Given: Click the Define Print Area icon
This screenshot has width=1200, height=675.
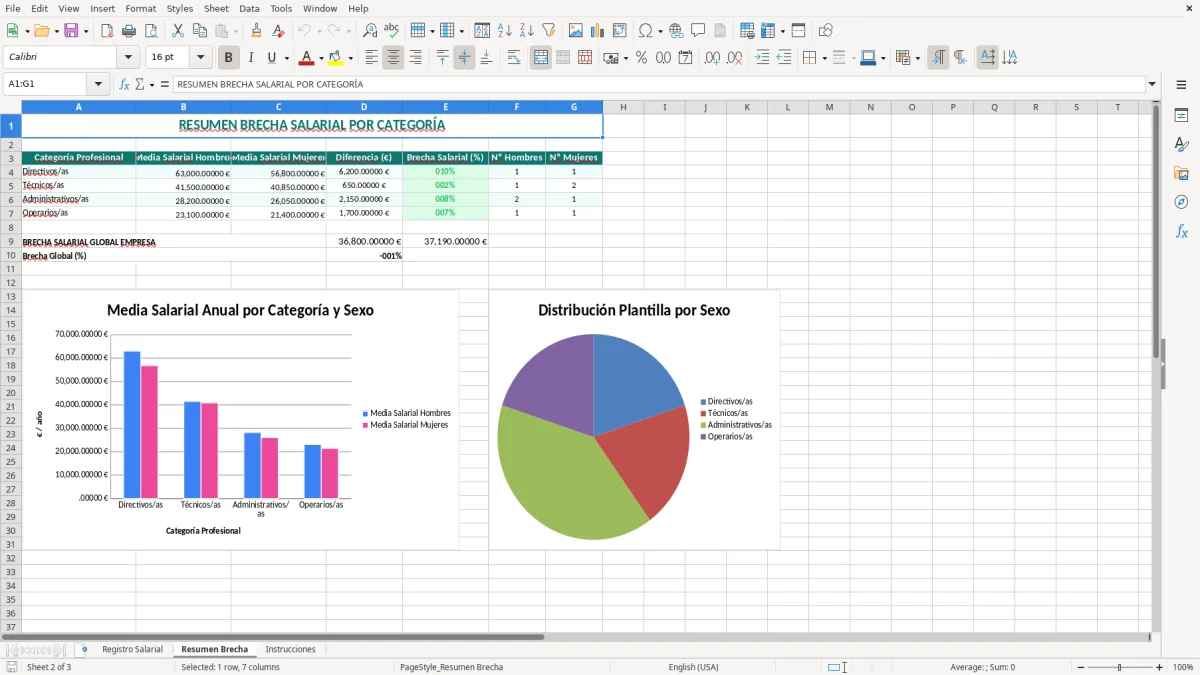Looking at the screenshot, I should 746,31.
